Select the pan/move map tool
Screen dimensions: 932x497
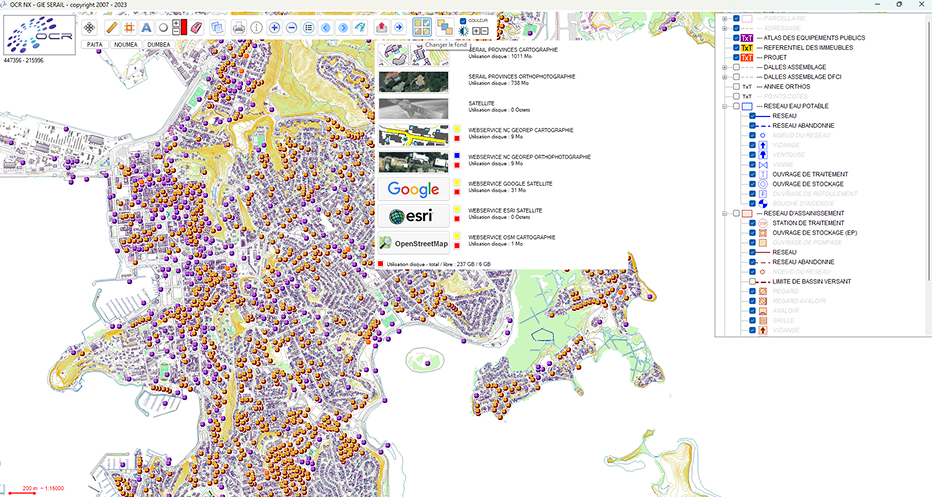tap(89, 27)
